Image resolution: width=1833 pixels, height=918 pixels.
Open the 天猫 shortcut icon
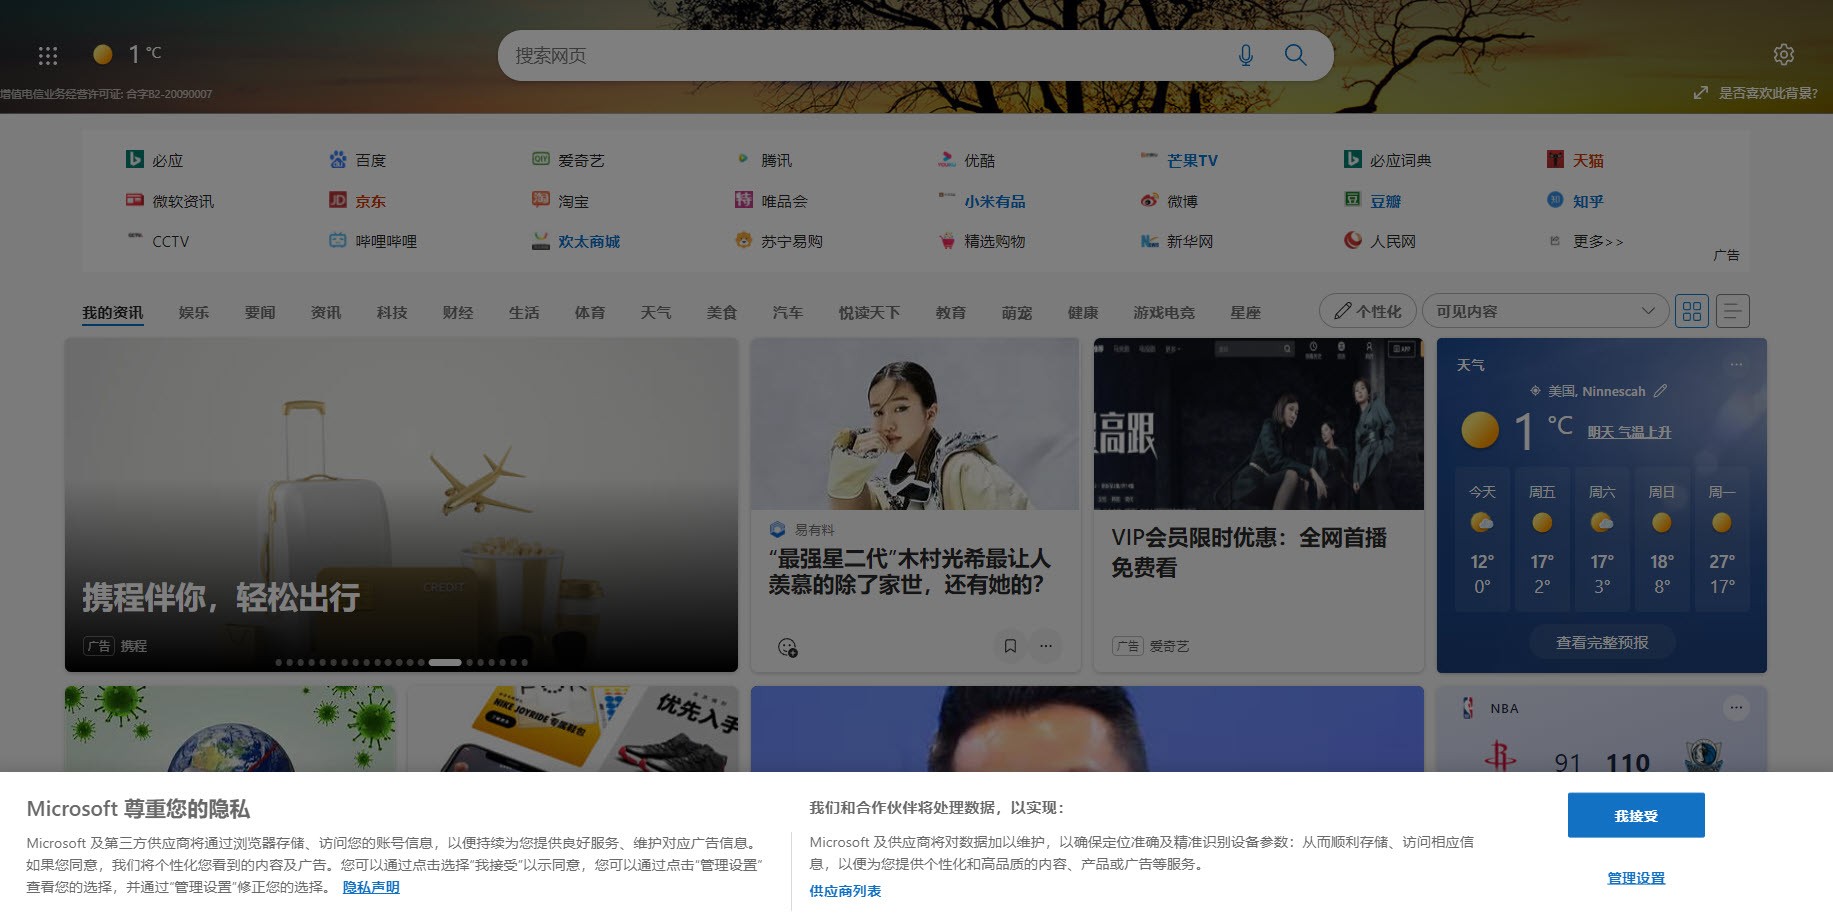click(x=1555, y=159)
